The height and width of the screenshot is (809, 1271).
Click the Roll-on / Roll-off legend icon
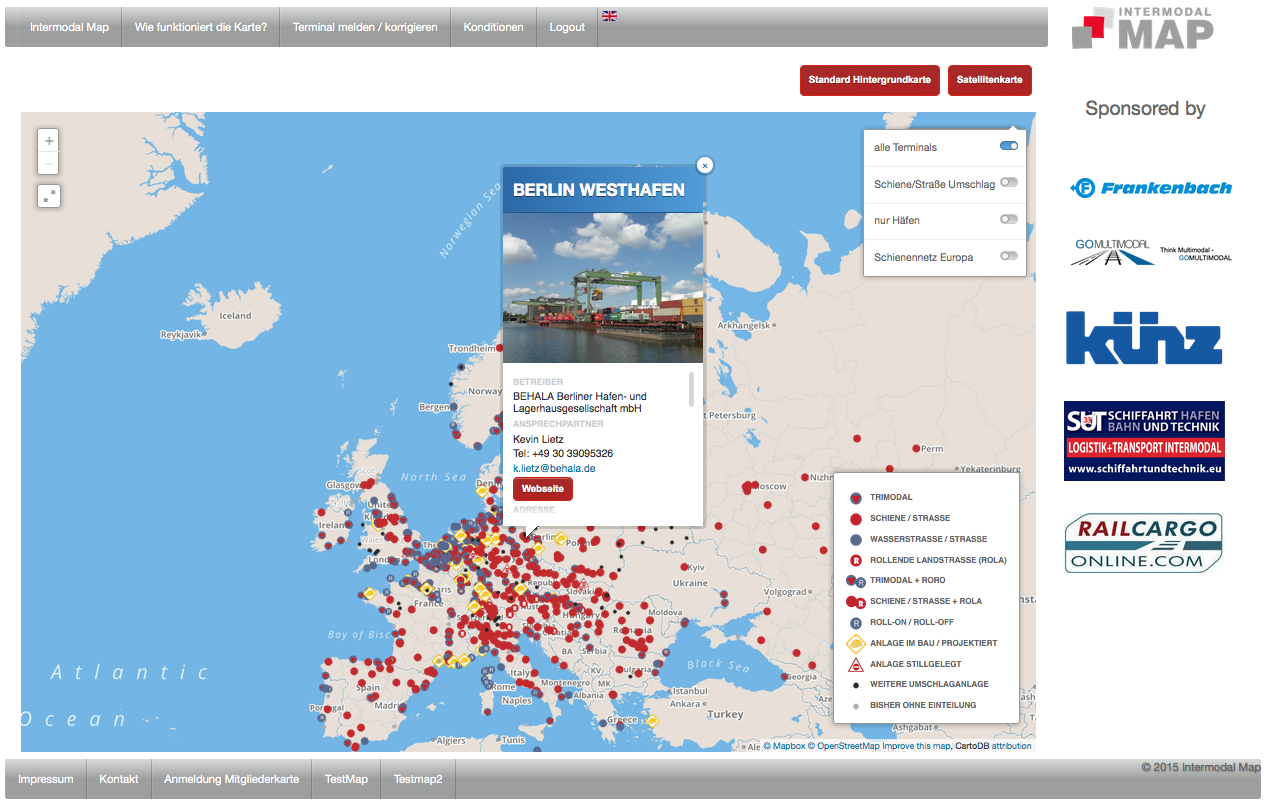point(855,622)
